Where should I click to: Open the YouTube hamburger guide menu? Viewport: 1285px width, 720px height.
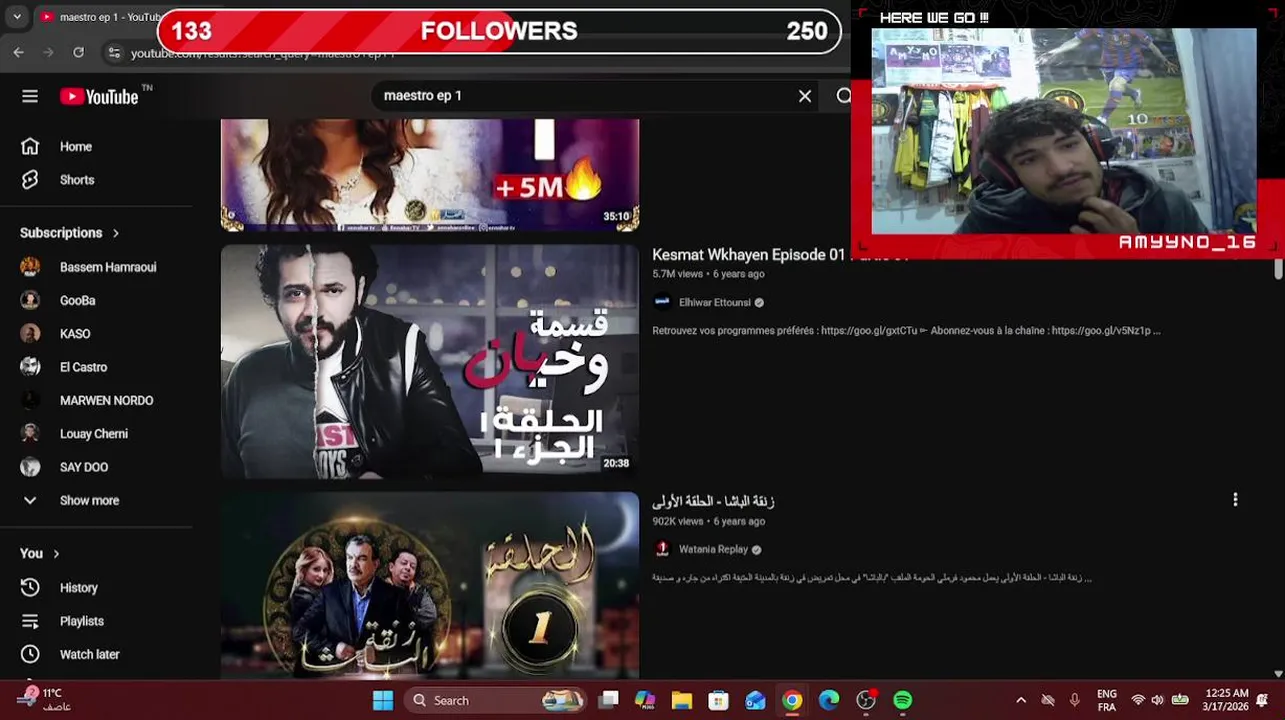coord(30,96)
